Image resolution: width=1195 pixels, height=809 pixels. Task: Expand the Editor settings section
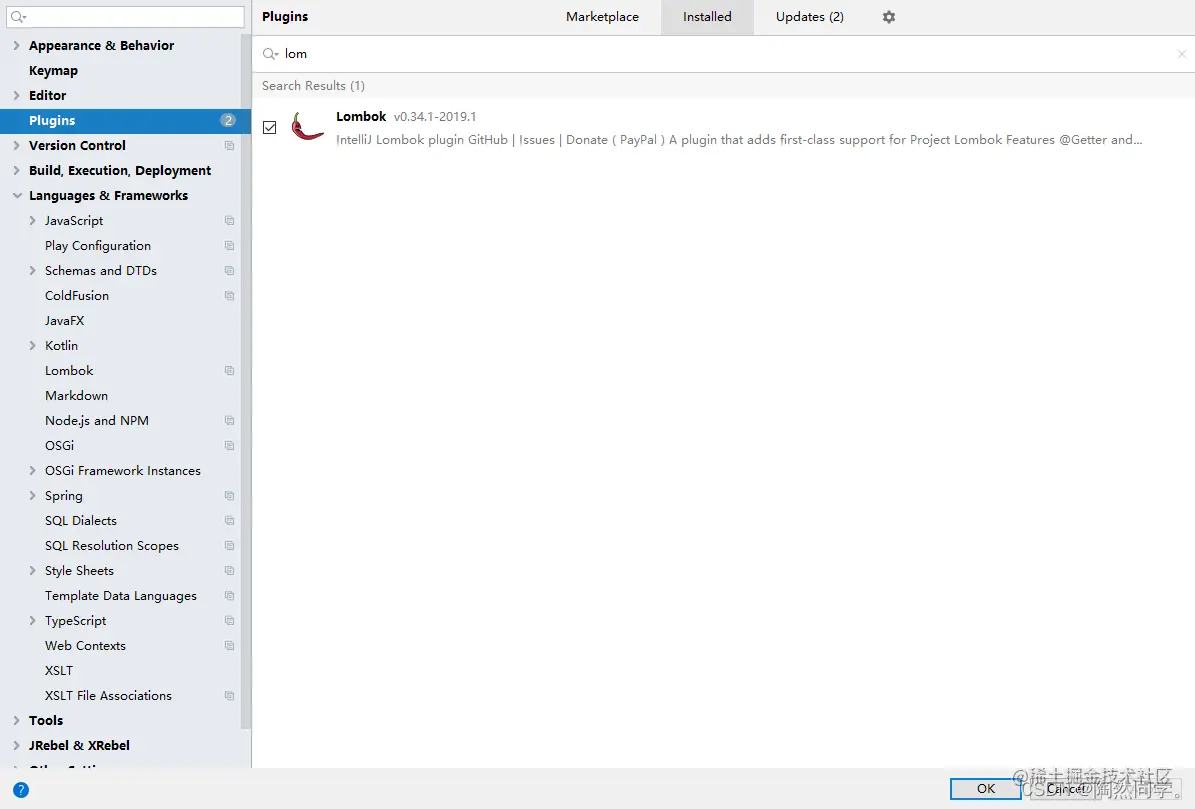tap(17, 95)
